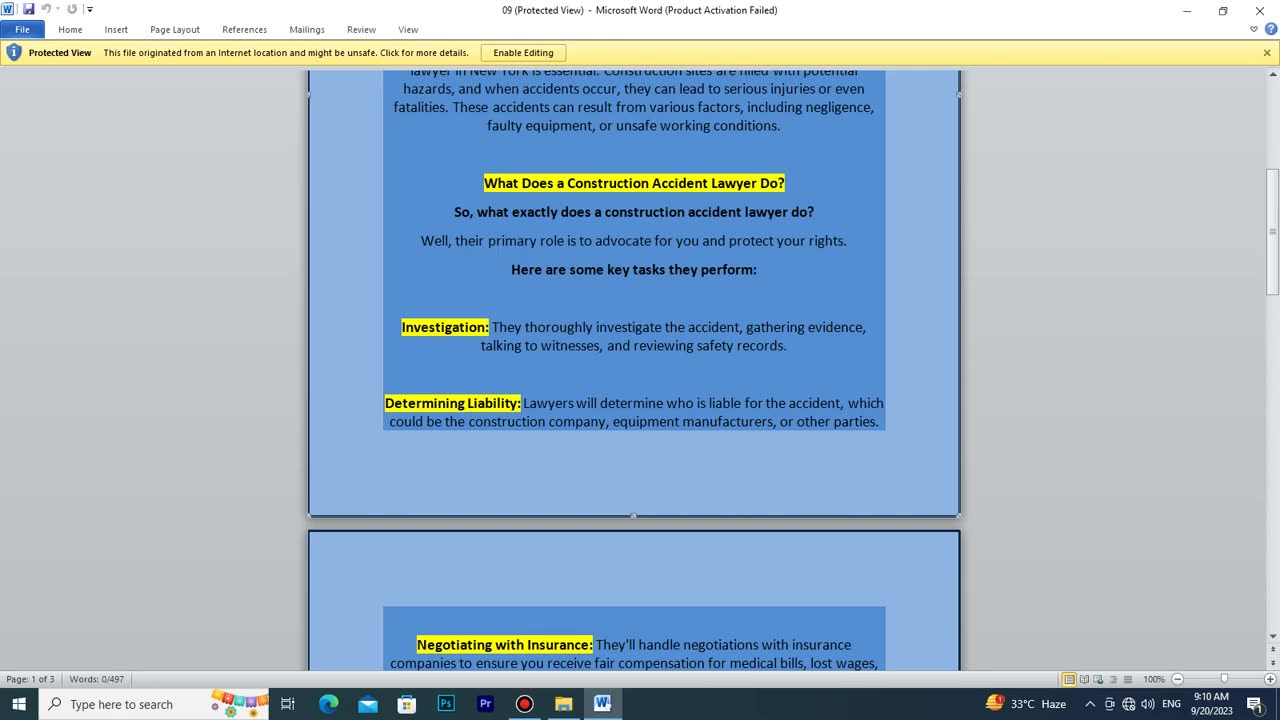The width and height of the screenshot is (1280, 720).
Task: Click the Protected View shield icon
Action: (14, 53)
